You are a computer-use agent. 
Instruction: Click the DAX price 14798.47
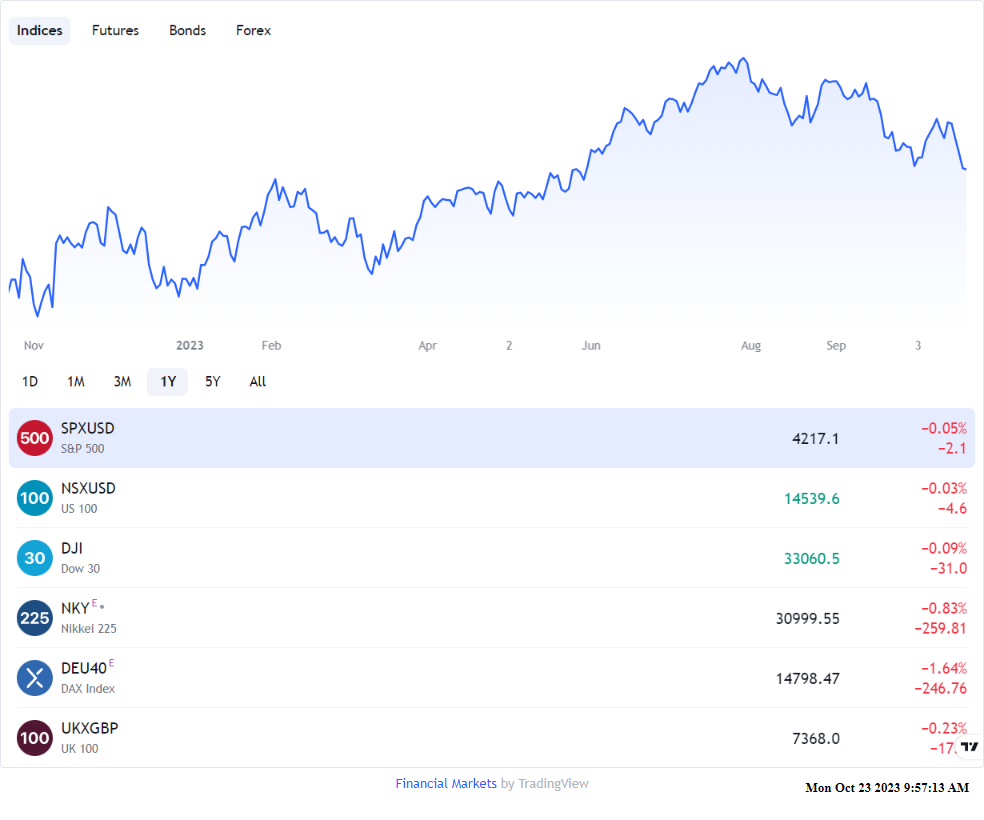808,679
